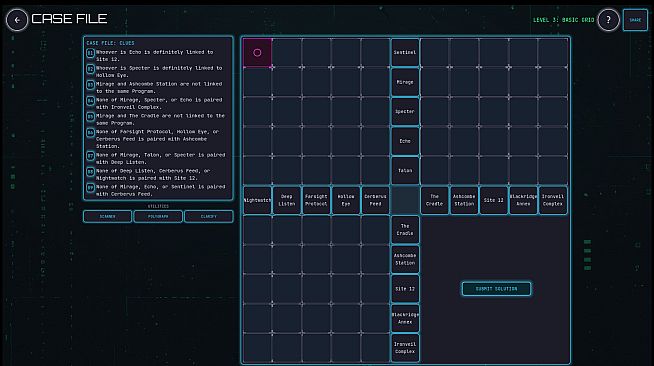The image size is (654, 366).
Task: Mark the Specter and Hollow Eye cell
Action: click(346, 111)
